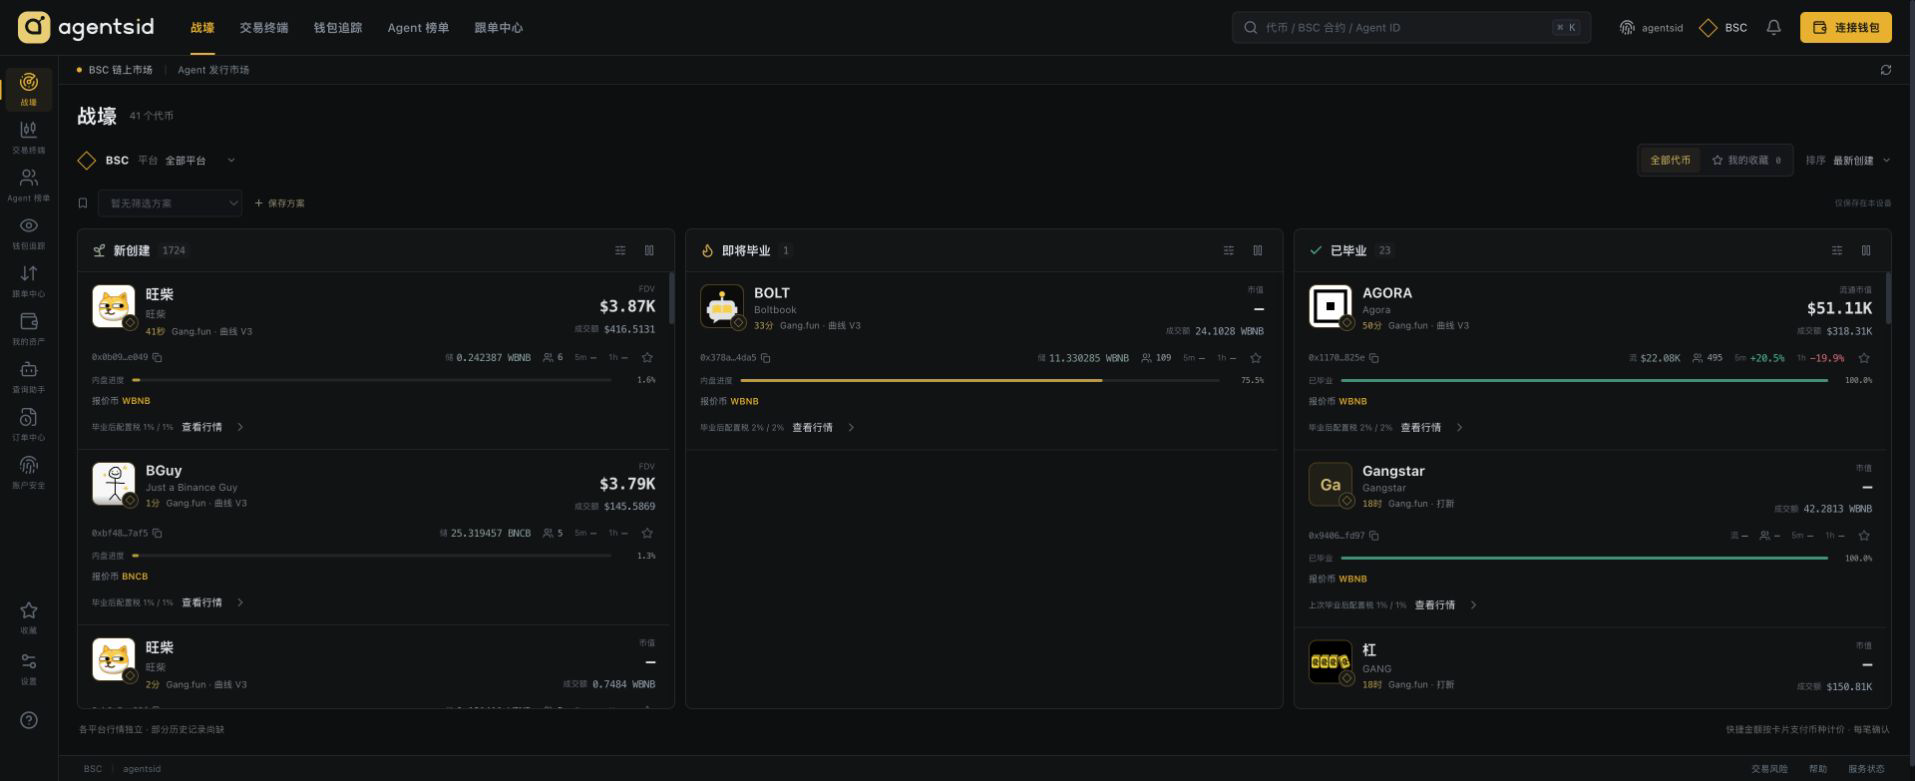The height and width of the screenshot is (781, 1915).
Task: Favorite the Gangstar token star
Action: coord(1864,535)
